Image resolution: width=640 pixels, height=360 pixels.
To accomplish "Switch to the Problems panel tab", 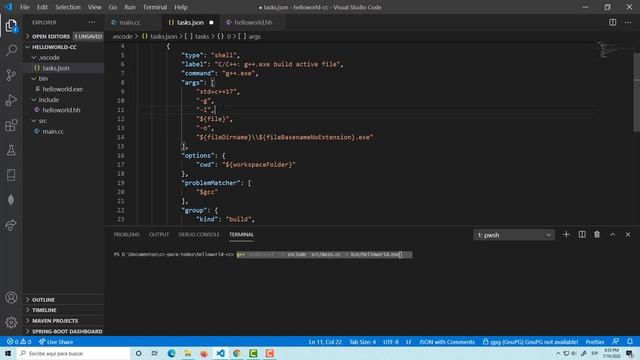I will (x=127, y=235).
